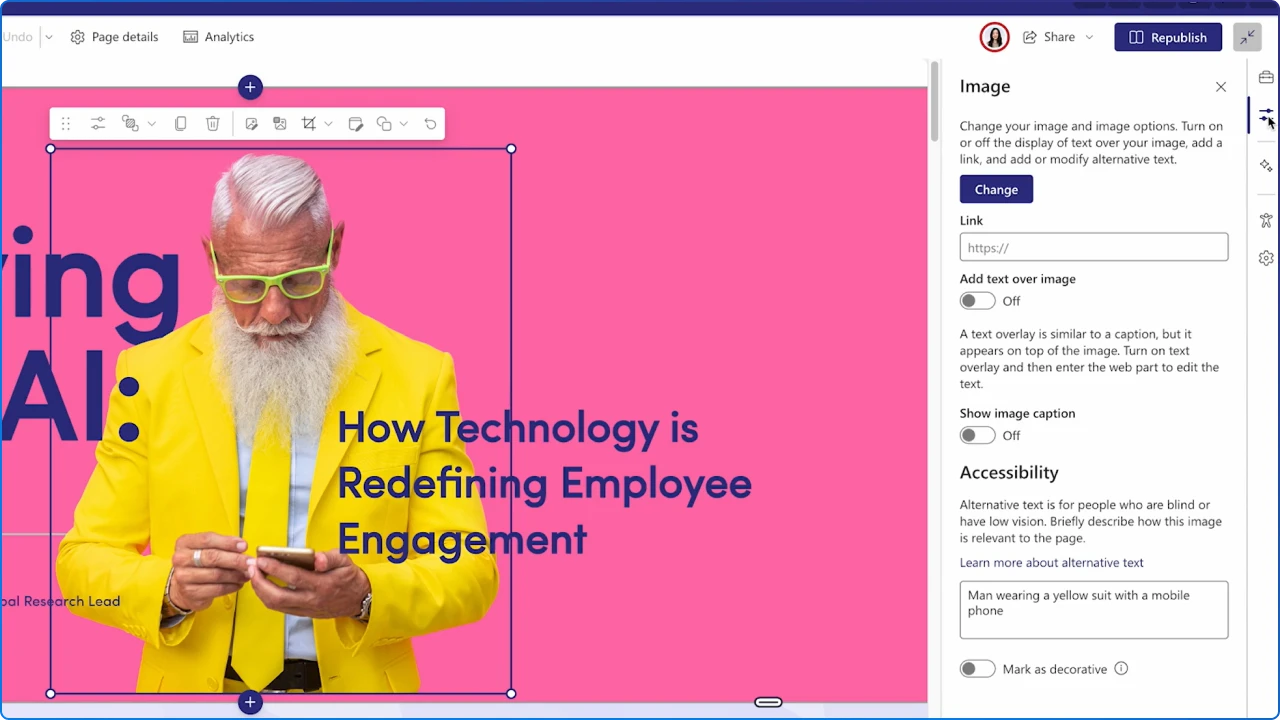Click the replace image icon
Image resolution: width=1280 pixels, height=720 pixels.
click(279, 123)
